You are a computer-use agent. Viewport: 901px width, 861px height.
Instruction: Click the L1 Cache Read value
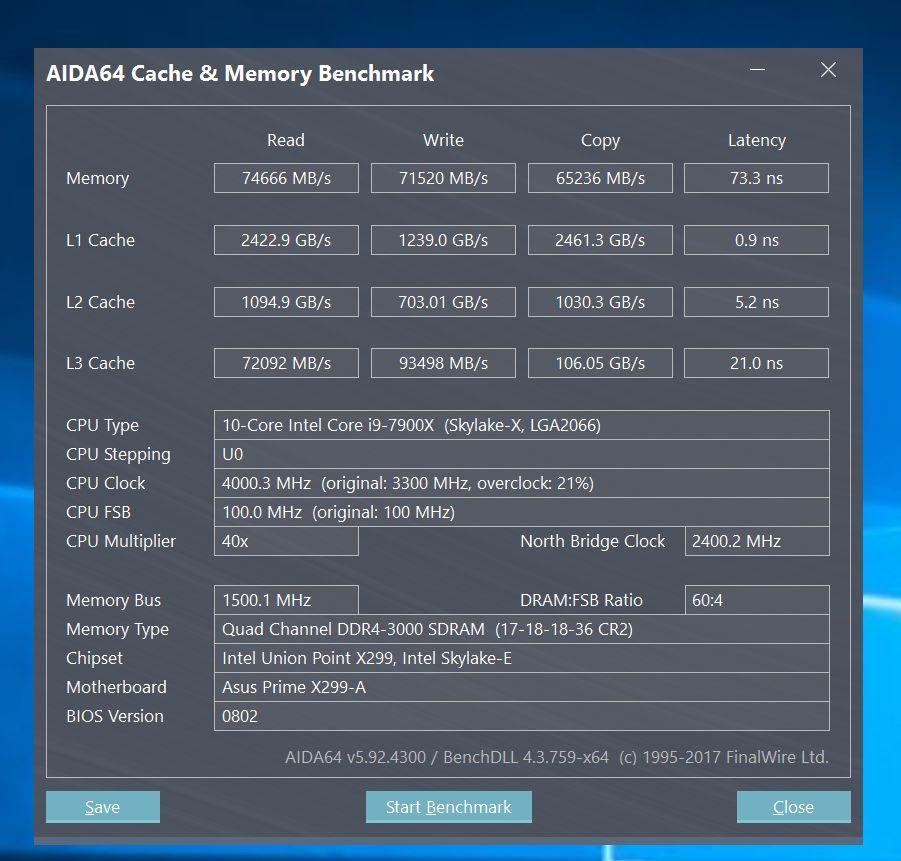pos(286,240)
